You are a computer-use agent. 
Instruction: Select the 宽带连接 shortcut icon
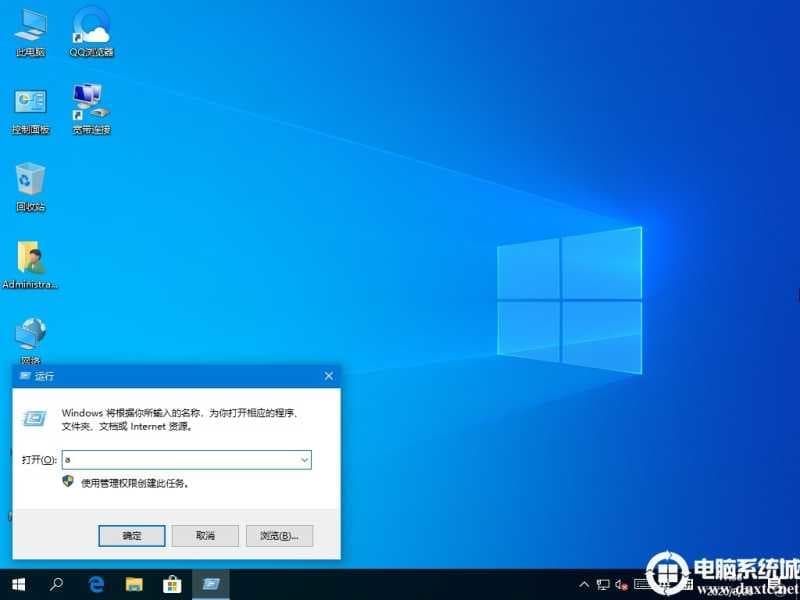pyautogui.click(x=91, y=110)
